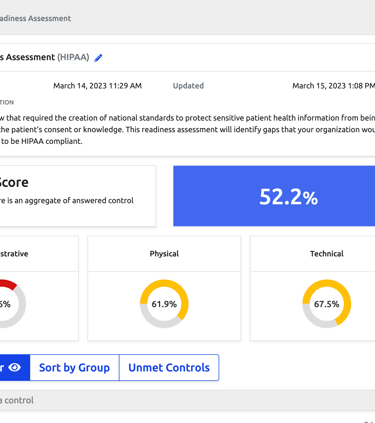The width and height of the screenshot is (375, 423).
Task: Click the created date March 14, 2023 11:29 AM
Action: click(97, 86)
